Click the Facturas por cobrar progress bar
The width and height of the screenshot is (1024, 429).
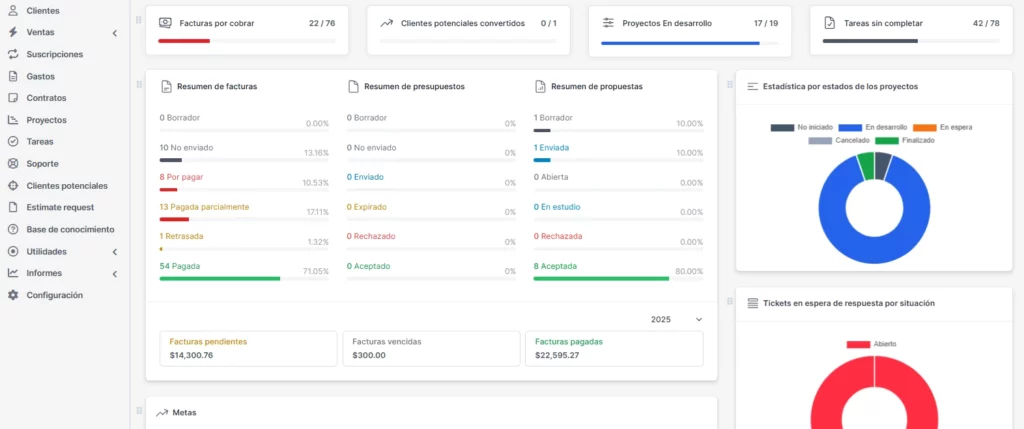click(x=243, y=41)
